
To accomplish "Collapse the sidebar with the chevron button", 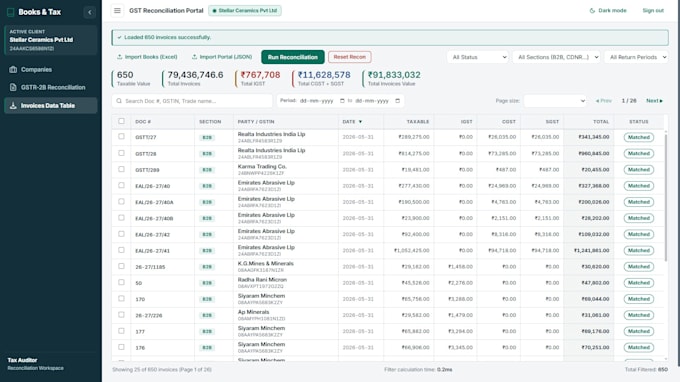I will coord(90,12).
